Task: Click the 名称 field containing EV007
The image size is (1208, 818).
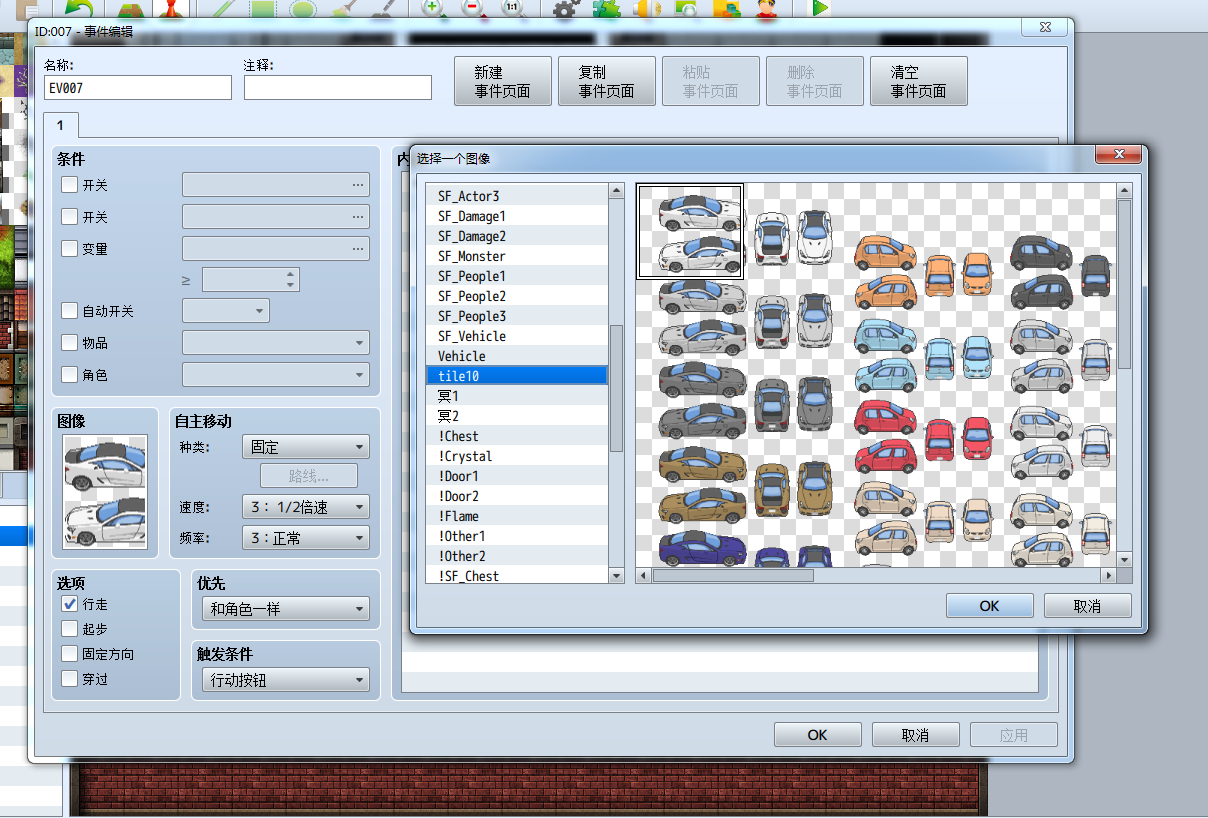Action: (x=138, y=88)
